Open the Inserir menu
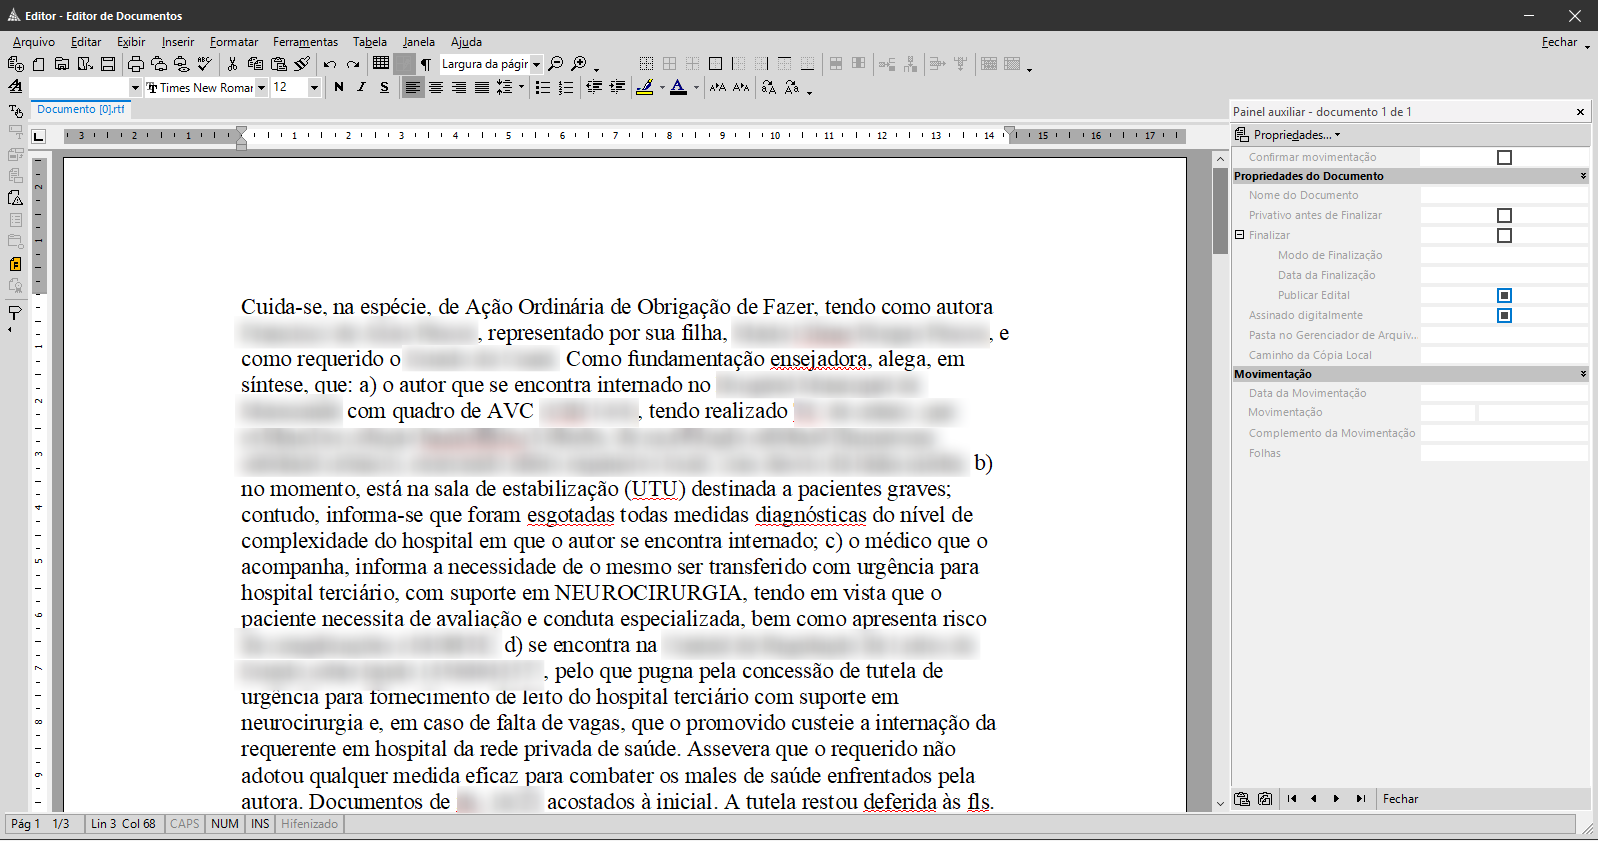Viewport: 1598px width, 841px height. (x=178, y=42)
